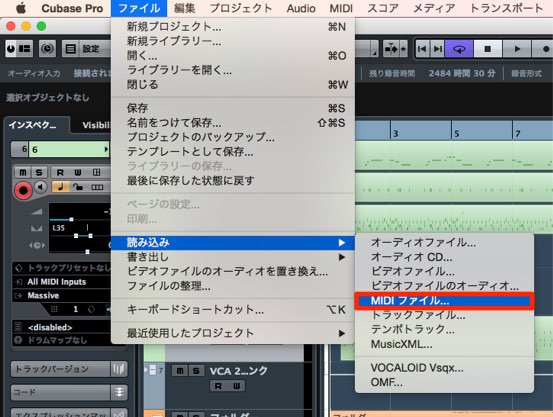
Task: Select MusicXML... in the import submenu
Action: pos(444,344)
